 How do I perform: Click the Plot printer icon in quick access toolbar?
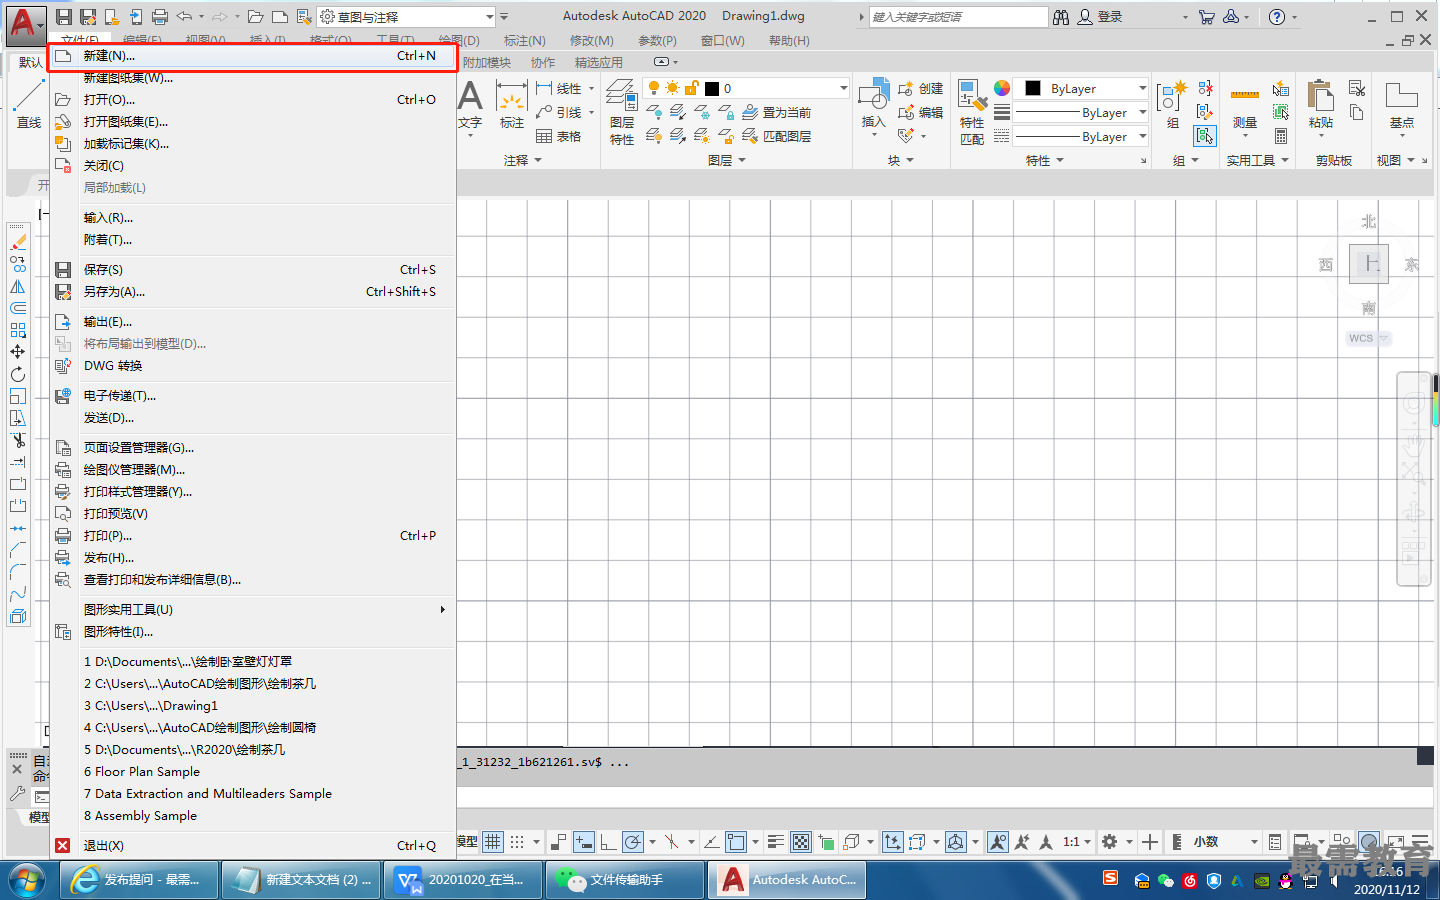click(160, 16)
